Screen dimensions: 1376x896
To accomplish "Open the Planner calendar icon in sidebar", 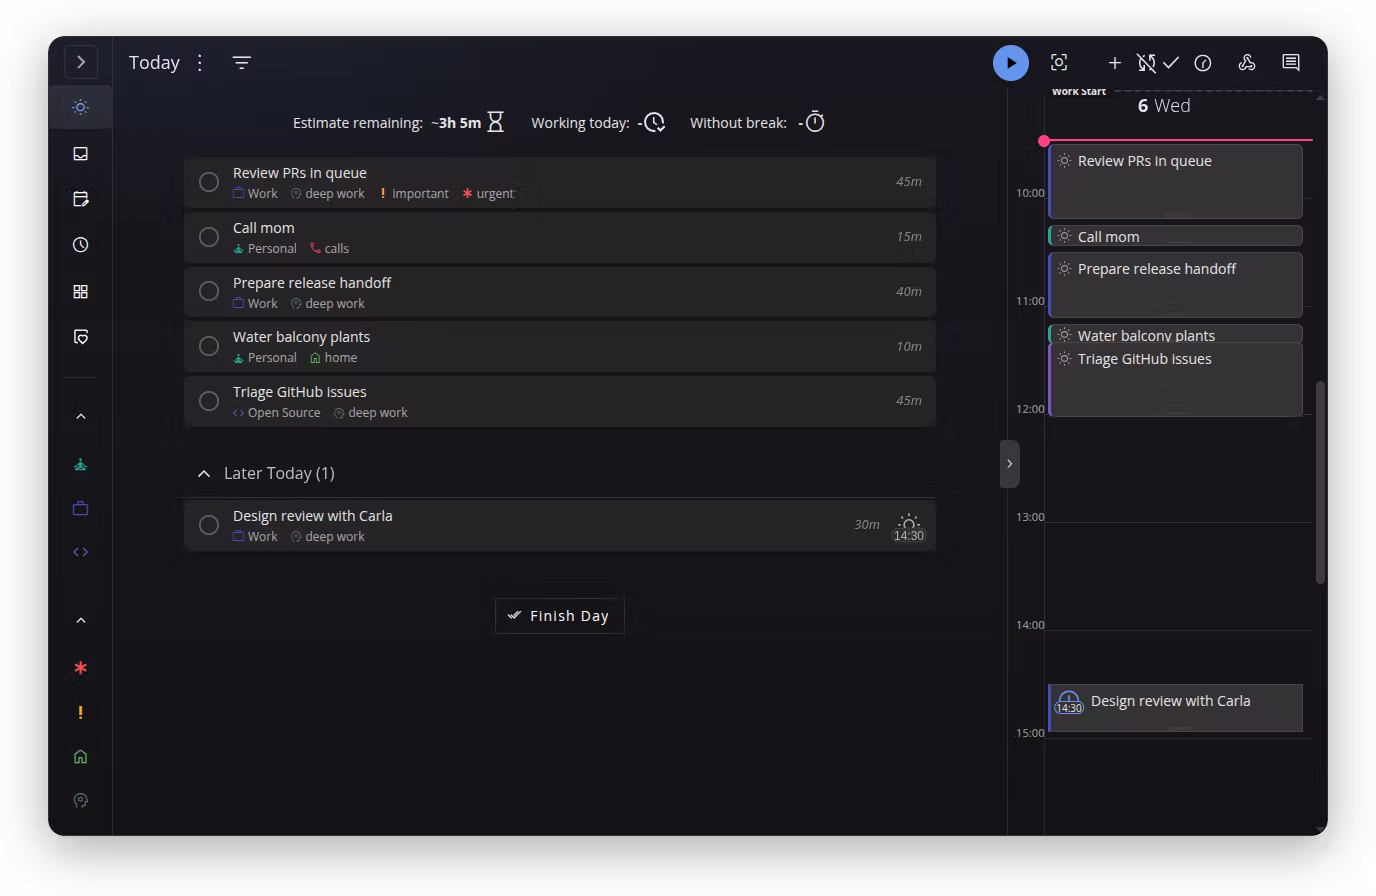I will [81, 199].
